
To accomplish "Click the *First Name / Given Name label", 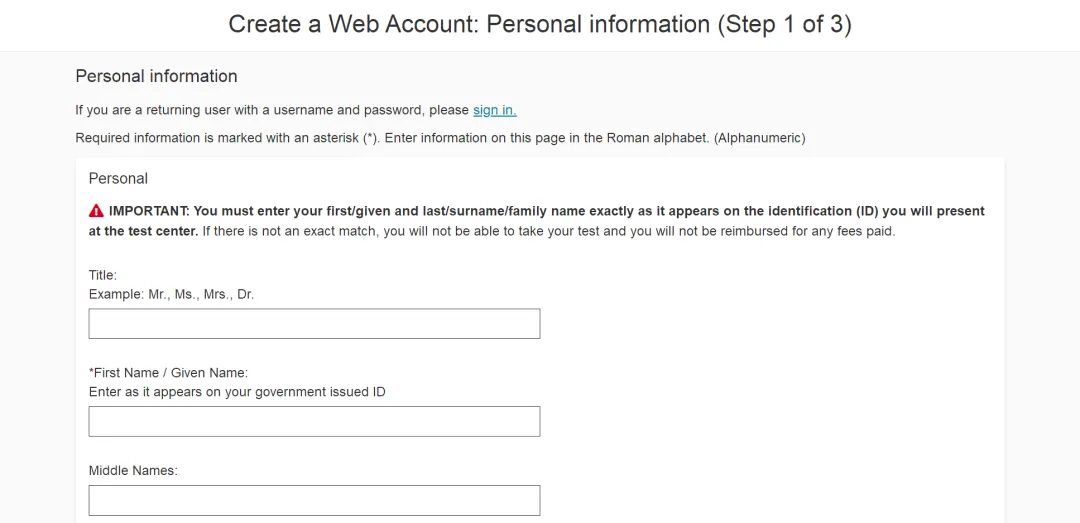I will pyautogui.click(x=168, y=373).
